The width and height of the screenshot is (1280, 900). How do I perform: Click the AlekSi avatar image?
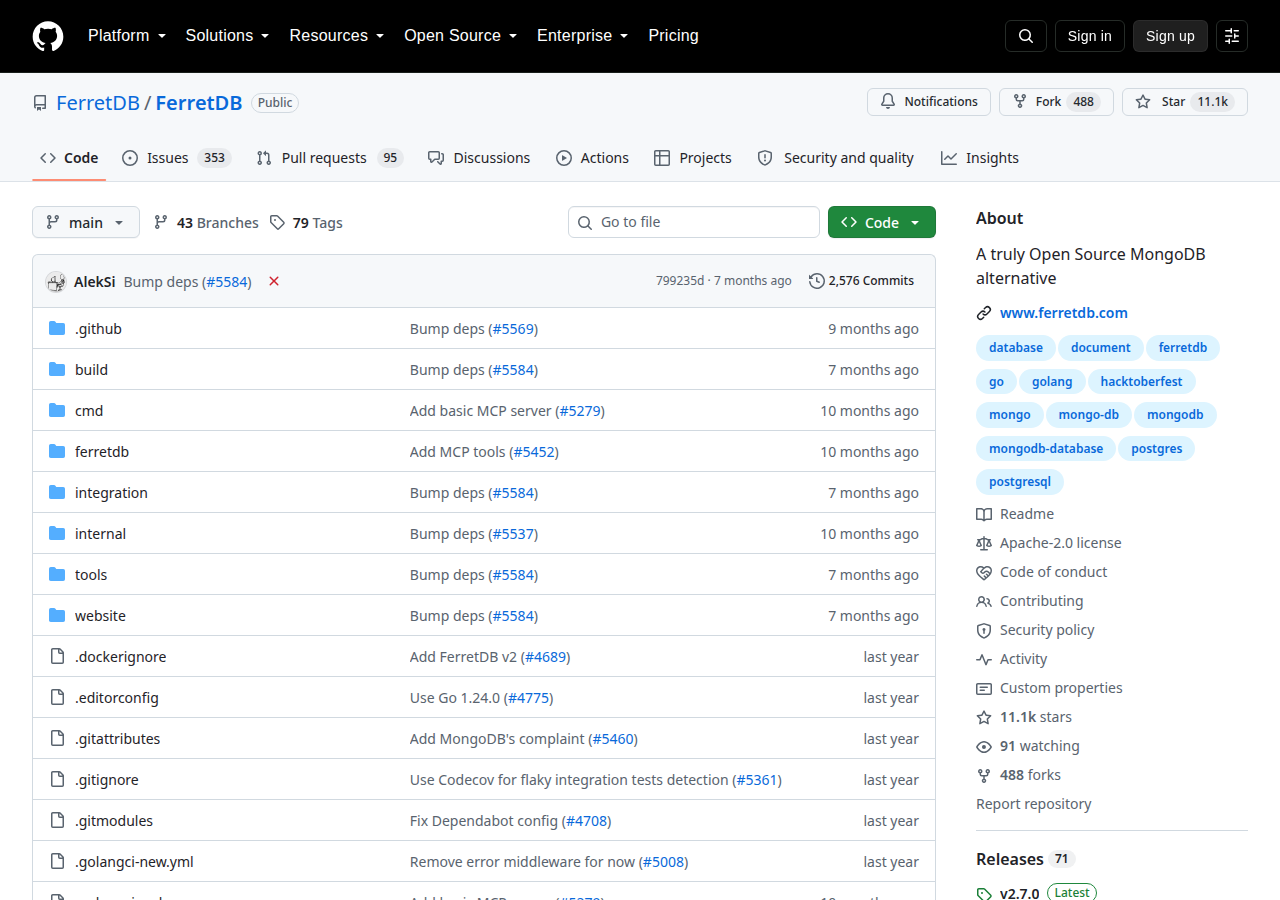pyautogui.click(x=56, y=281)
